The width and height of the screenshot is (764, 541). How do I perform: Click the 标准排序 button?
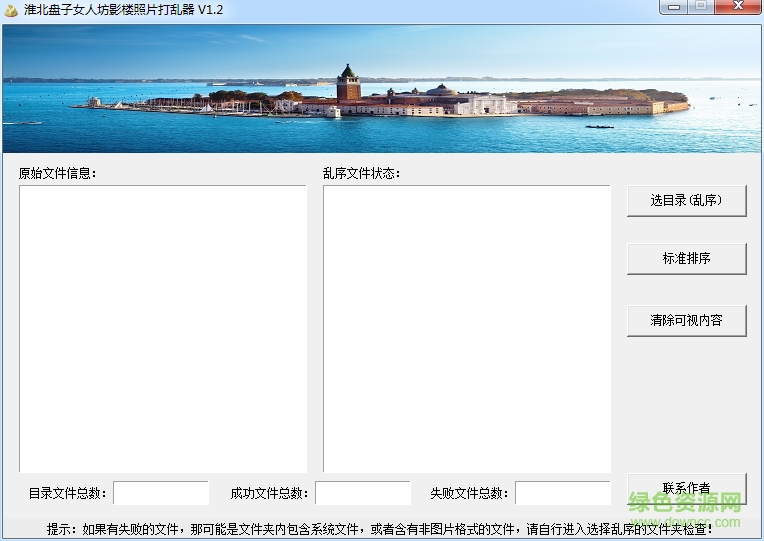click(x=686, y=258)
